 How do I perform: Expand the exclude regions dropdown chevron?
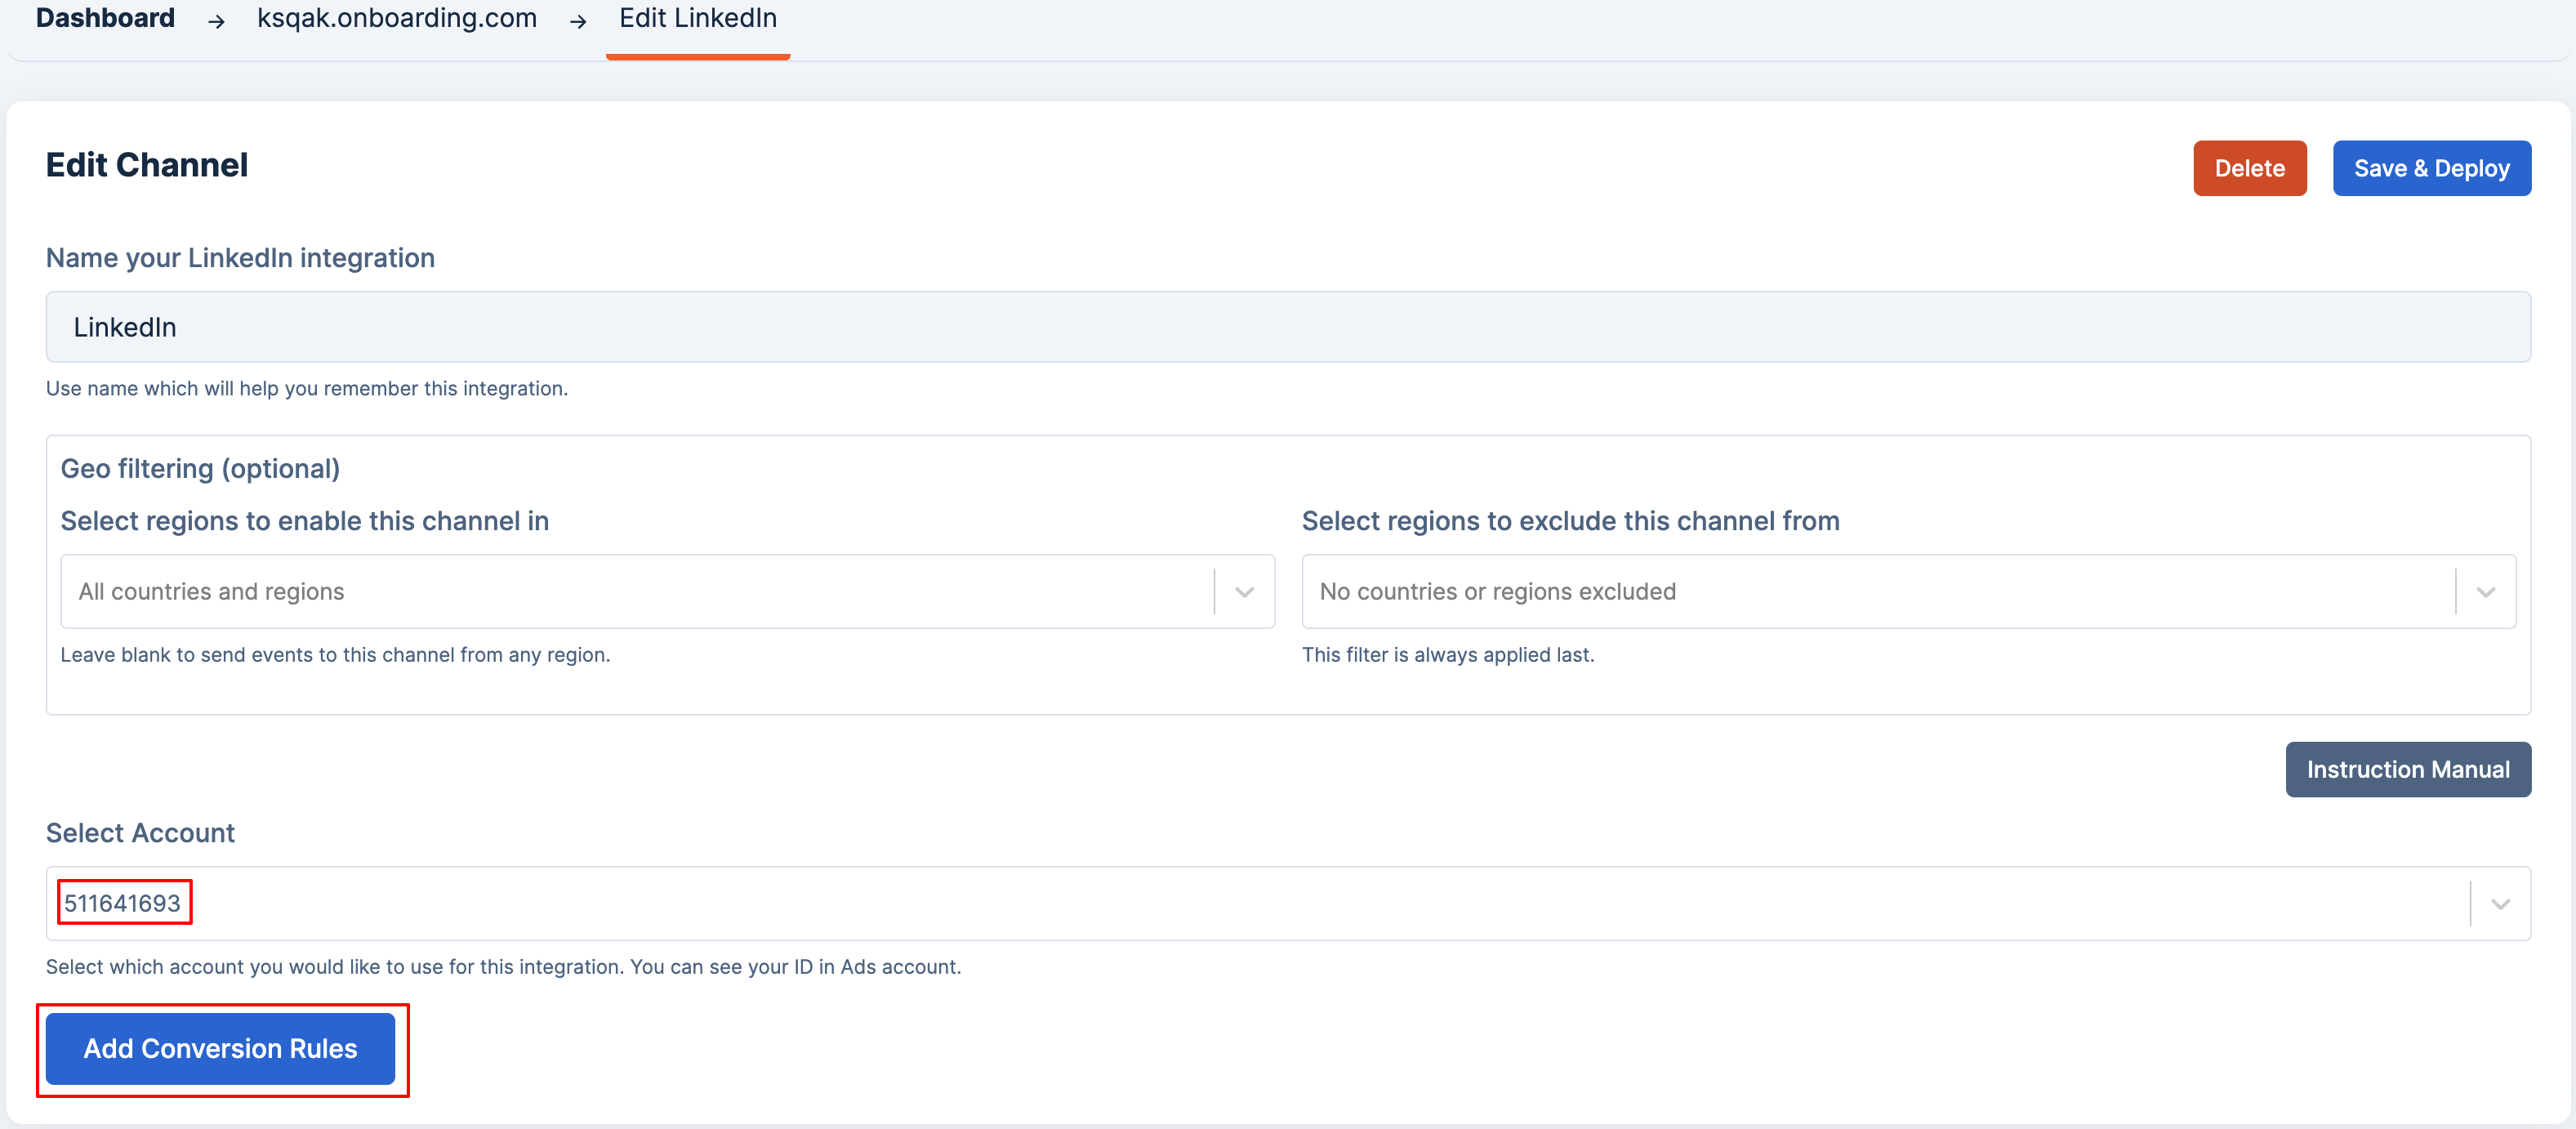pos(2485,592)
